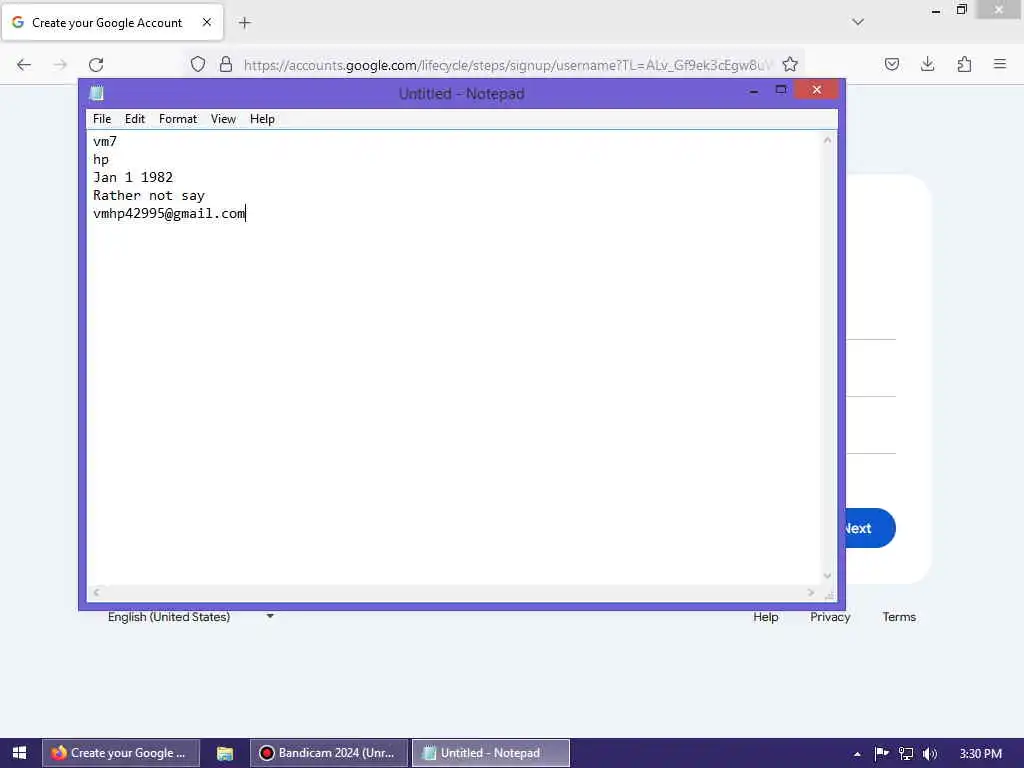This screenshot has height=768, width=1024.
Task: Click the 'Jan 1 1982' line
Action: pos(133,178)
